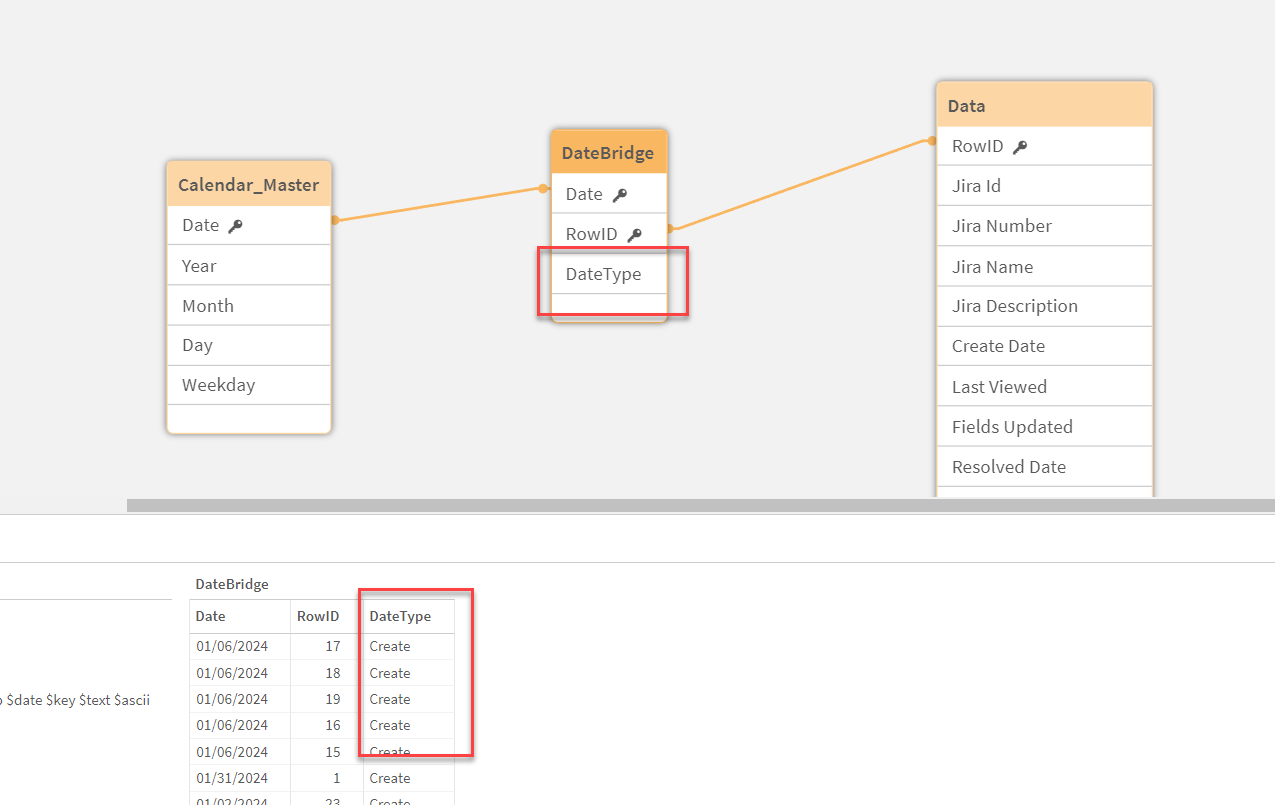Click the RowID cell showing 19
The image size is (1275, 805).
click(326, 699)
